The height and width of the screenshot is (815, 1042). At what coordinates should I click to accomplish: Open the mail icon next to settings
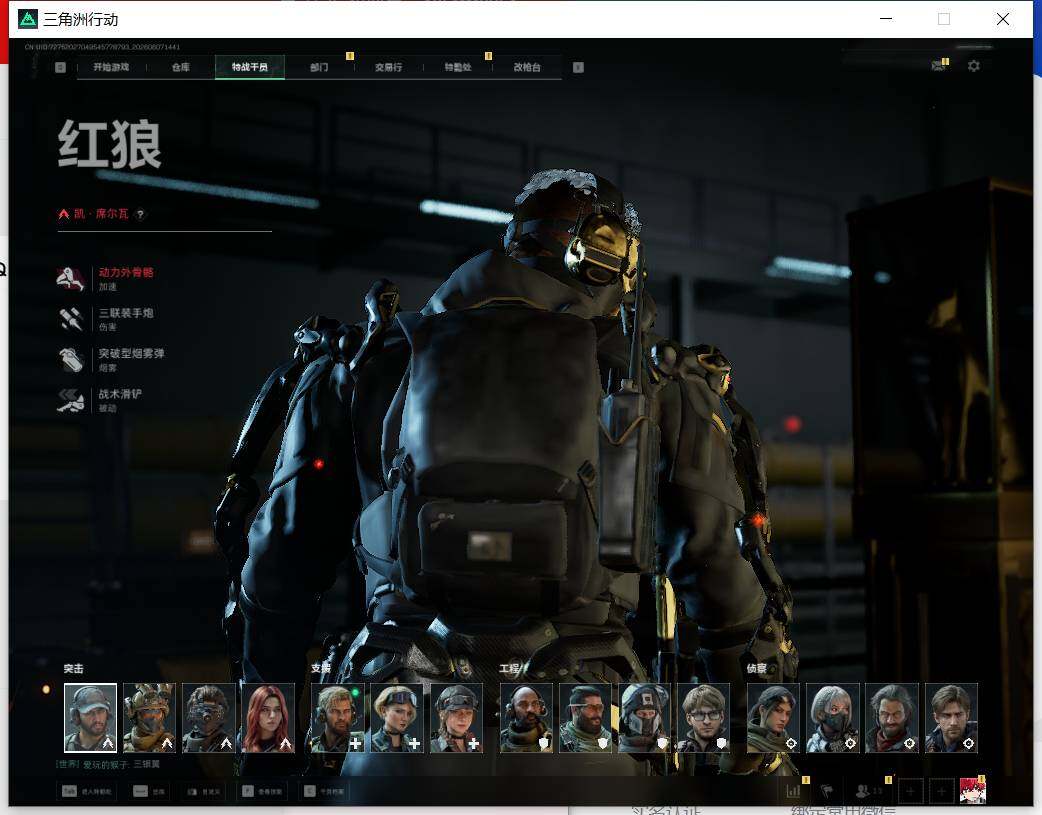(x=938, y=65)
